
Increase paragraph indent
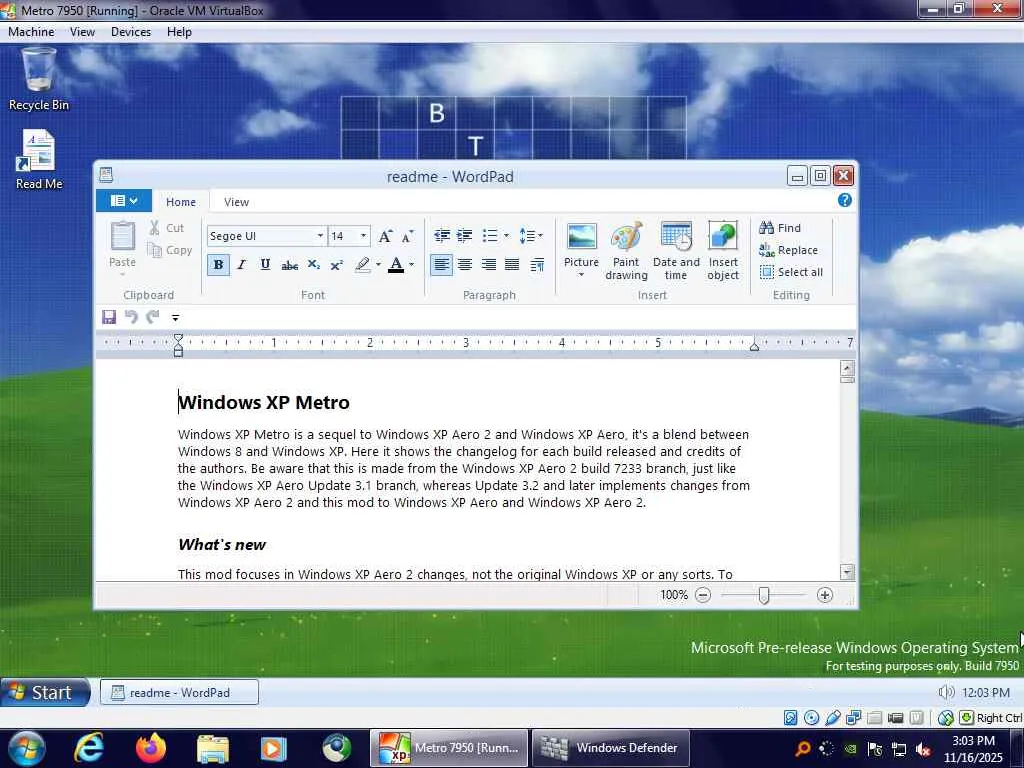tap(464, 236)
